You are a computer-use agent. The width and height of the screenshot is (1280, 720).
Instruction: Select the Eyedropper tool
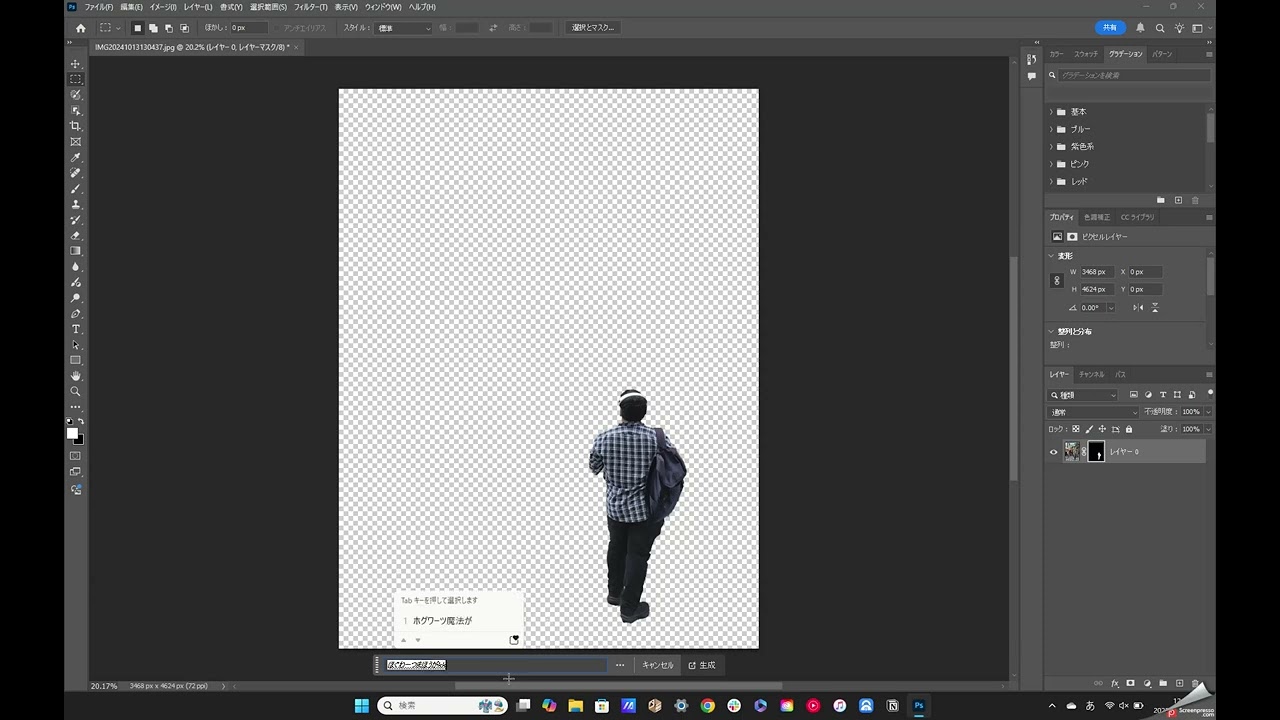(75, 158)
